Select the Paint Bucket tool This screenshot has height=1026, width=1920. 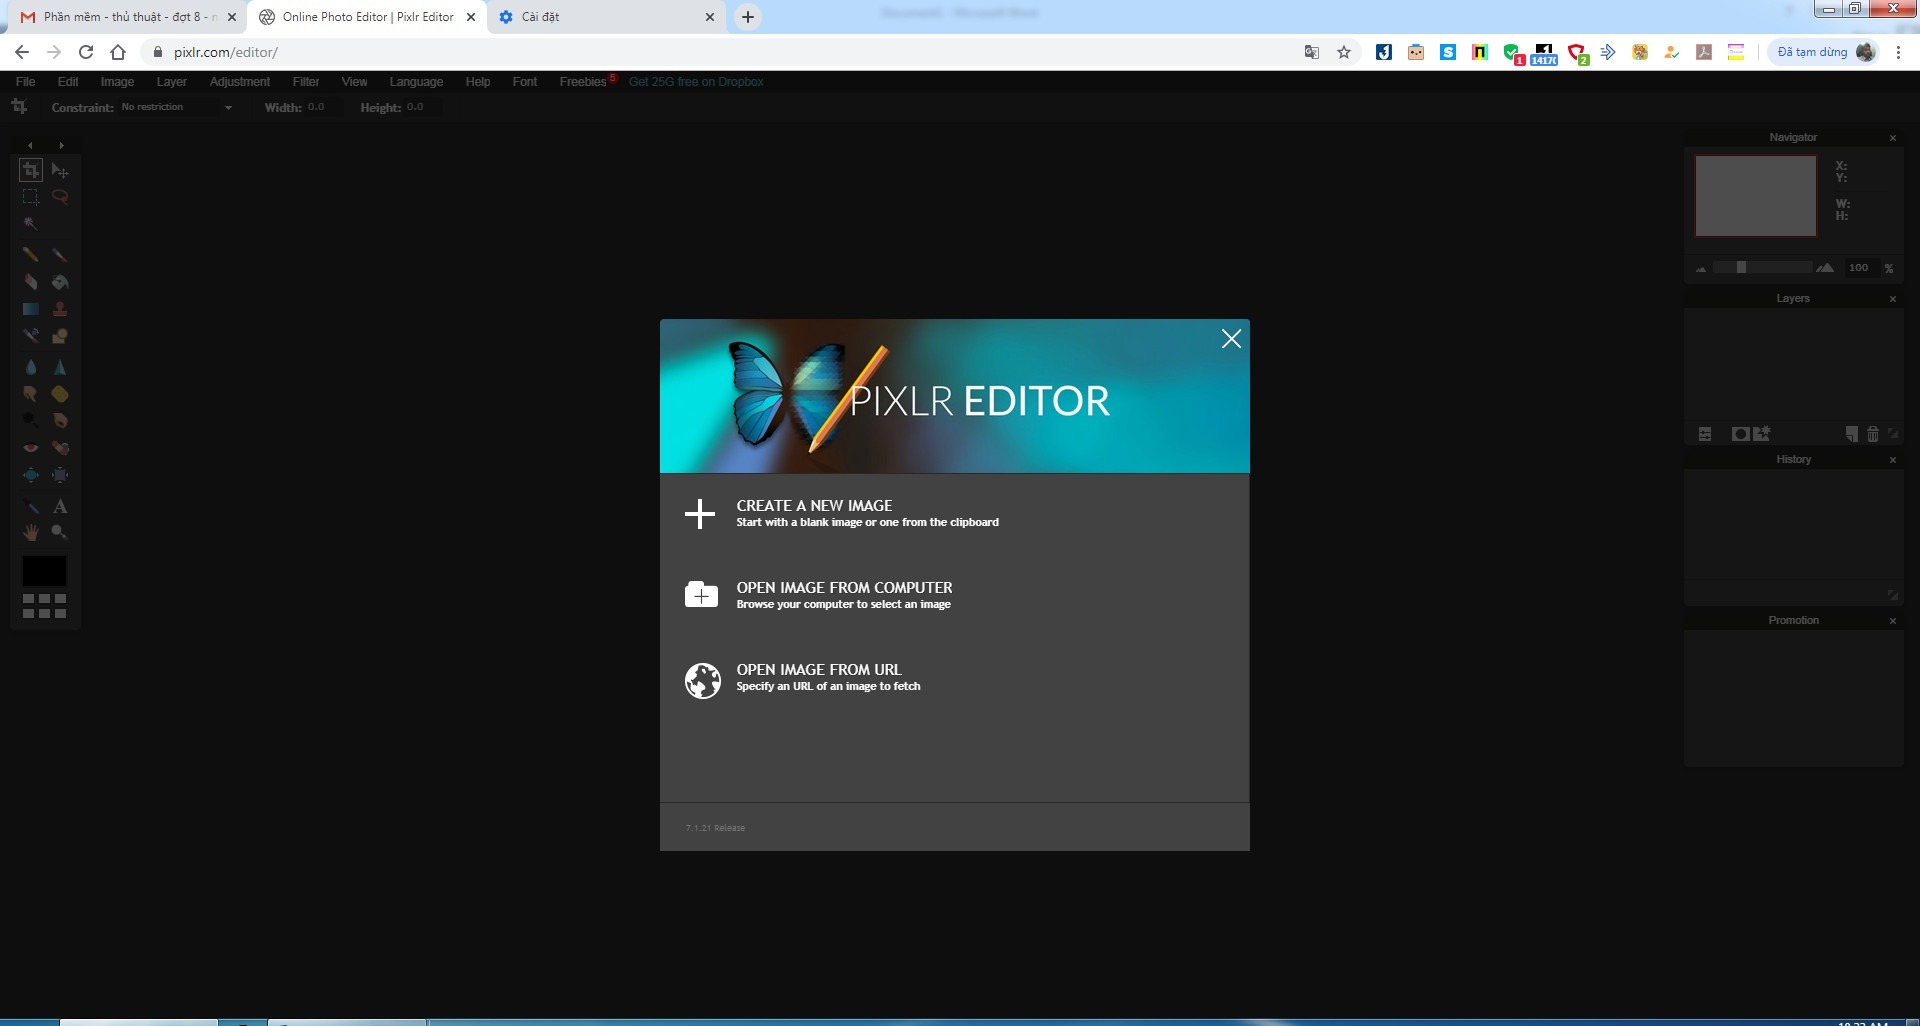(60, 282)
